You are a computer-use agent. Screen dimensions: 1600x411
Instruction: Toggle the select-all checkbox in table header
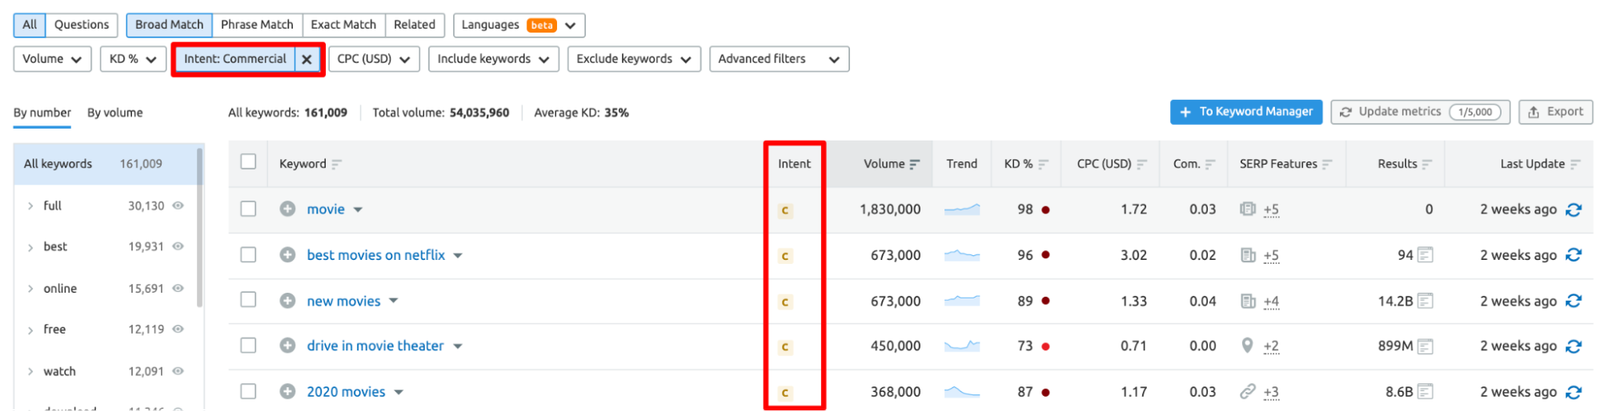pos(248,162)
